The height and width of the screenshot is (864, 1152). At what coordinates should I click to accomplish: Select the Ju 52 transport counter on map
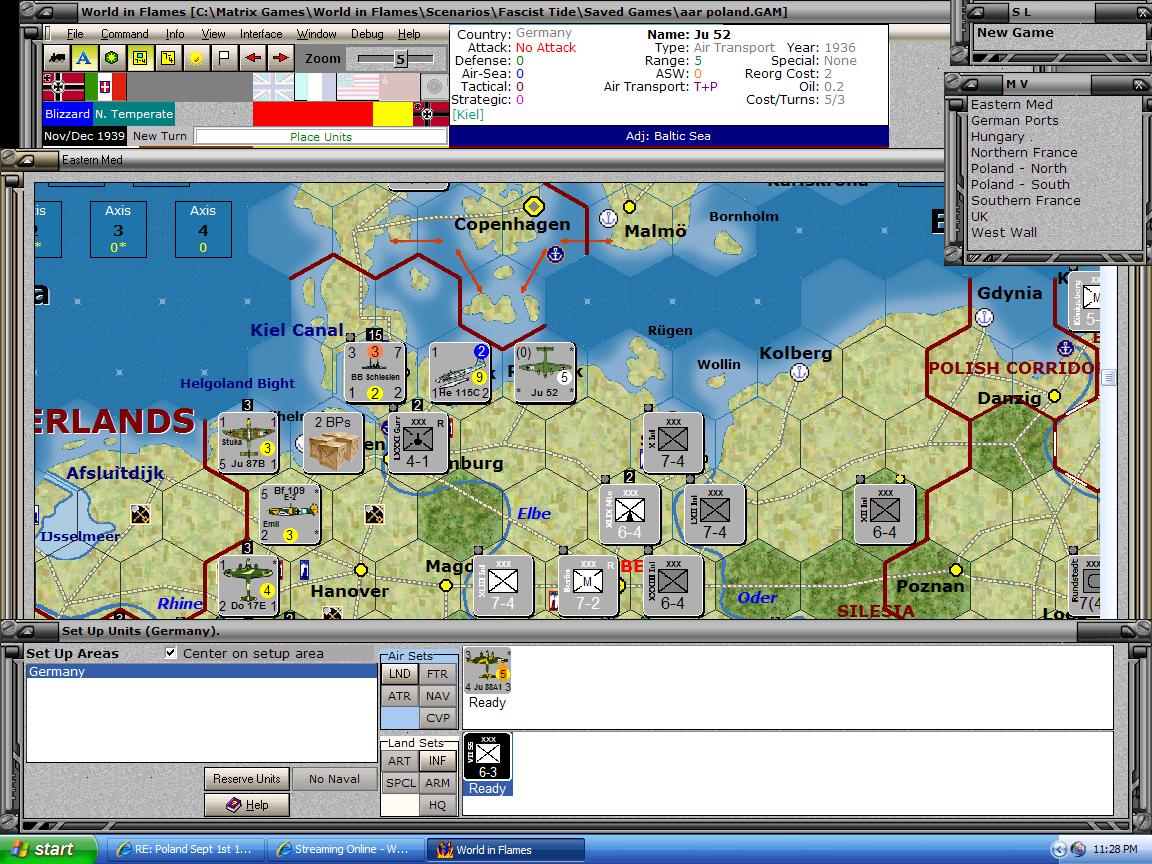point(544,372)
